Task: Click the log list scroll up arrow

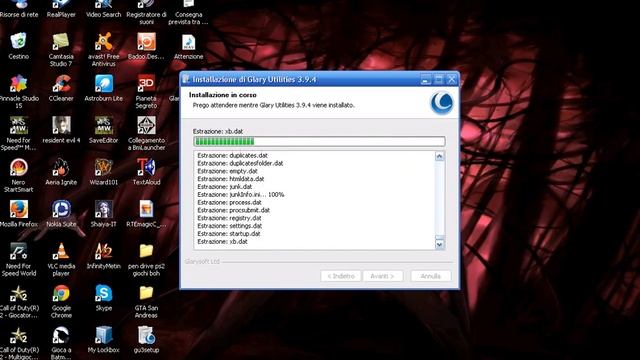Action: [440, 156]
